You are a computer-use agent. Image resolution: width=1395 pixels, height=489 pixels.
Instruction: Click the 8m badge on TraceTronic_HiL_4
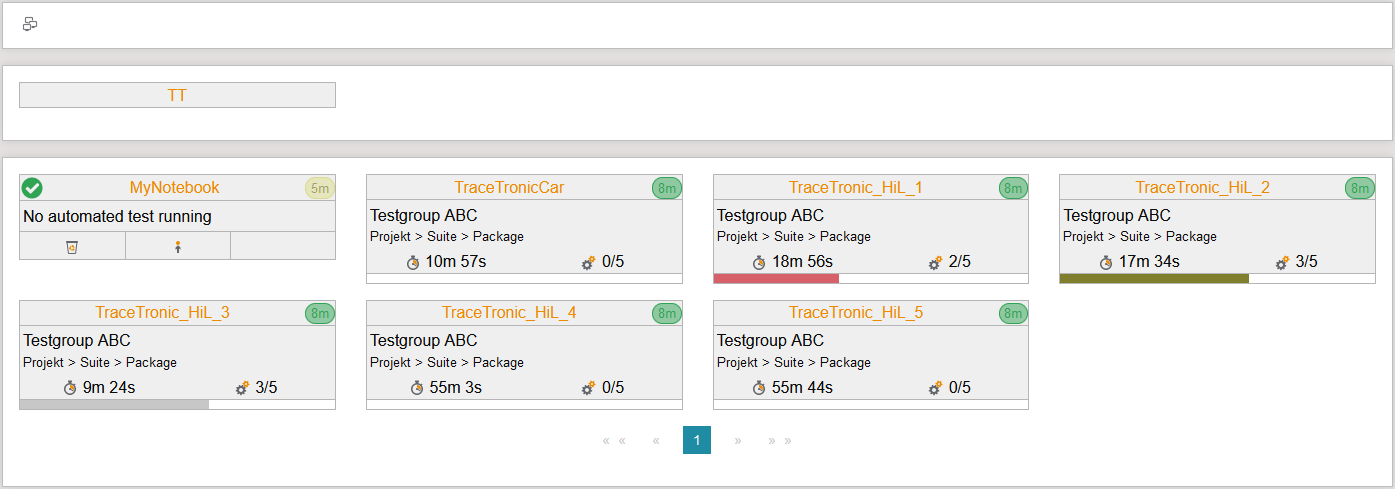[x=667, y=314]
